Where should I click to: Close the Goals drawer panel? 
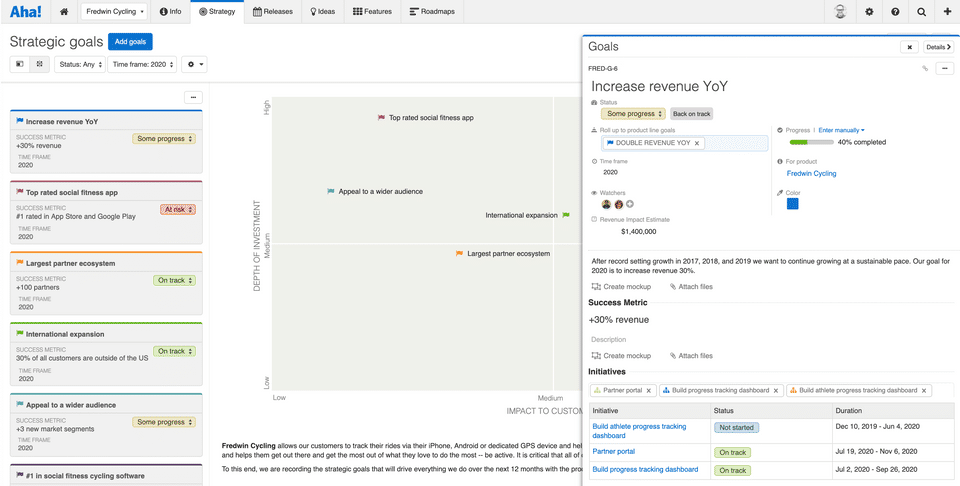pyautogui.click(x=909, y=47)
